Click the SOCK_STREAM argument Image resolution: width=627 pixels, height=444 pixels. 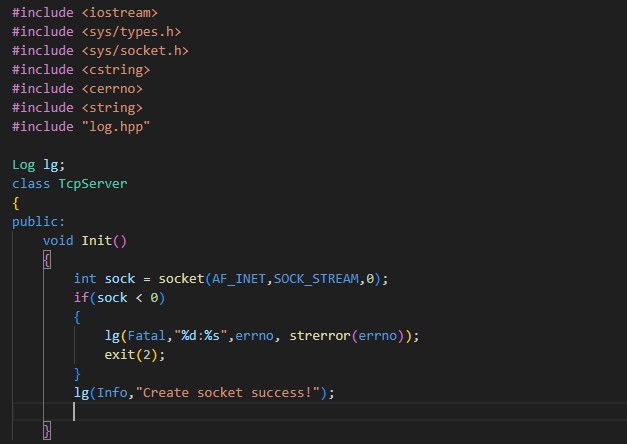(x=316, y=279)
